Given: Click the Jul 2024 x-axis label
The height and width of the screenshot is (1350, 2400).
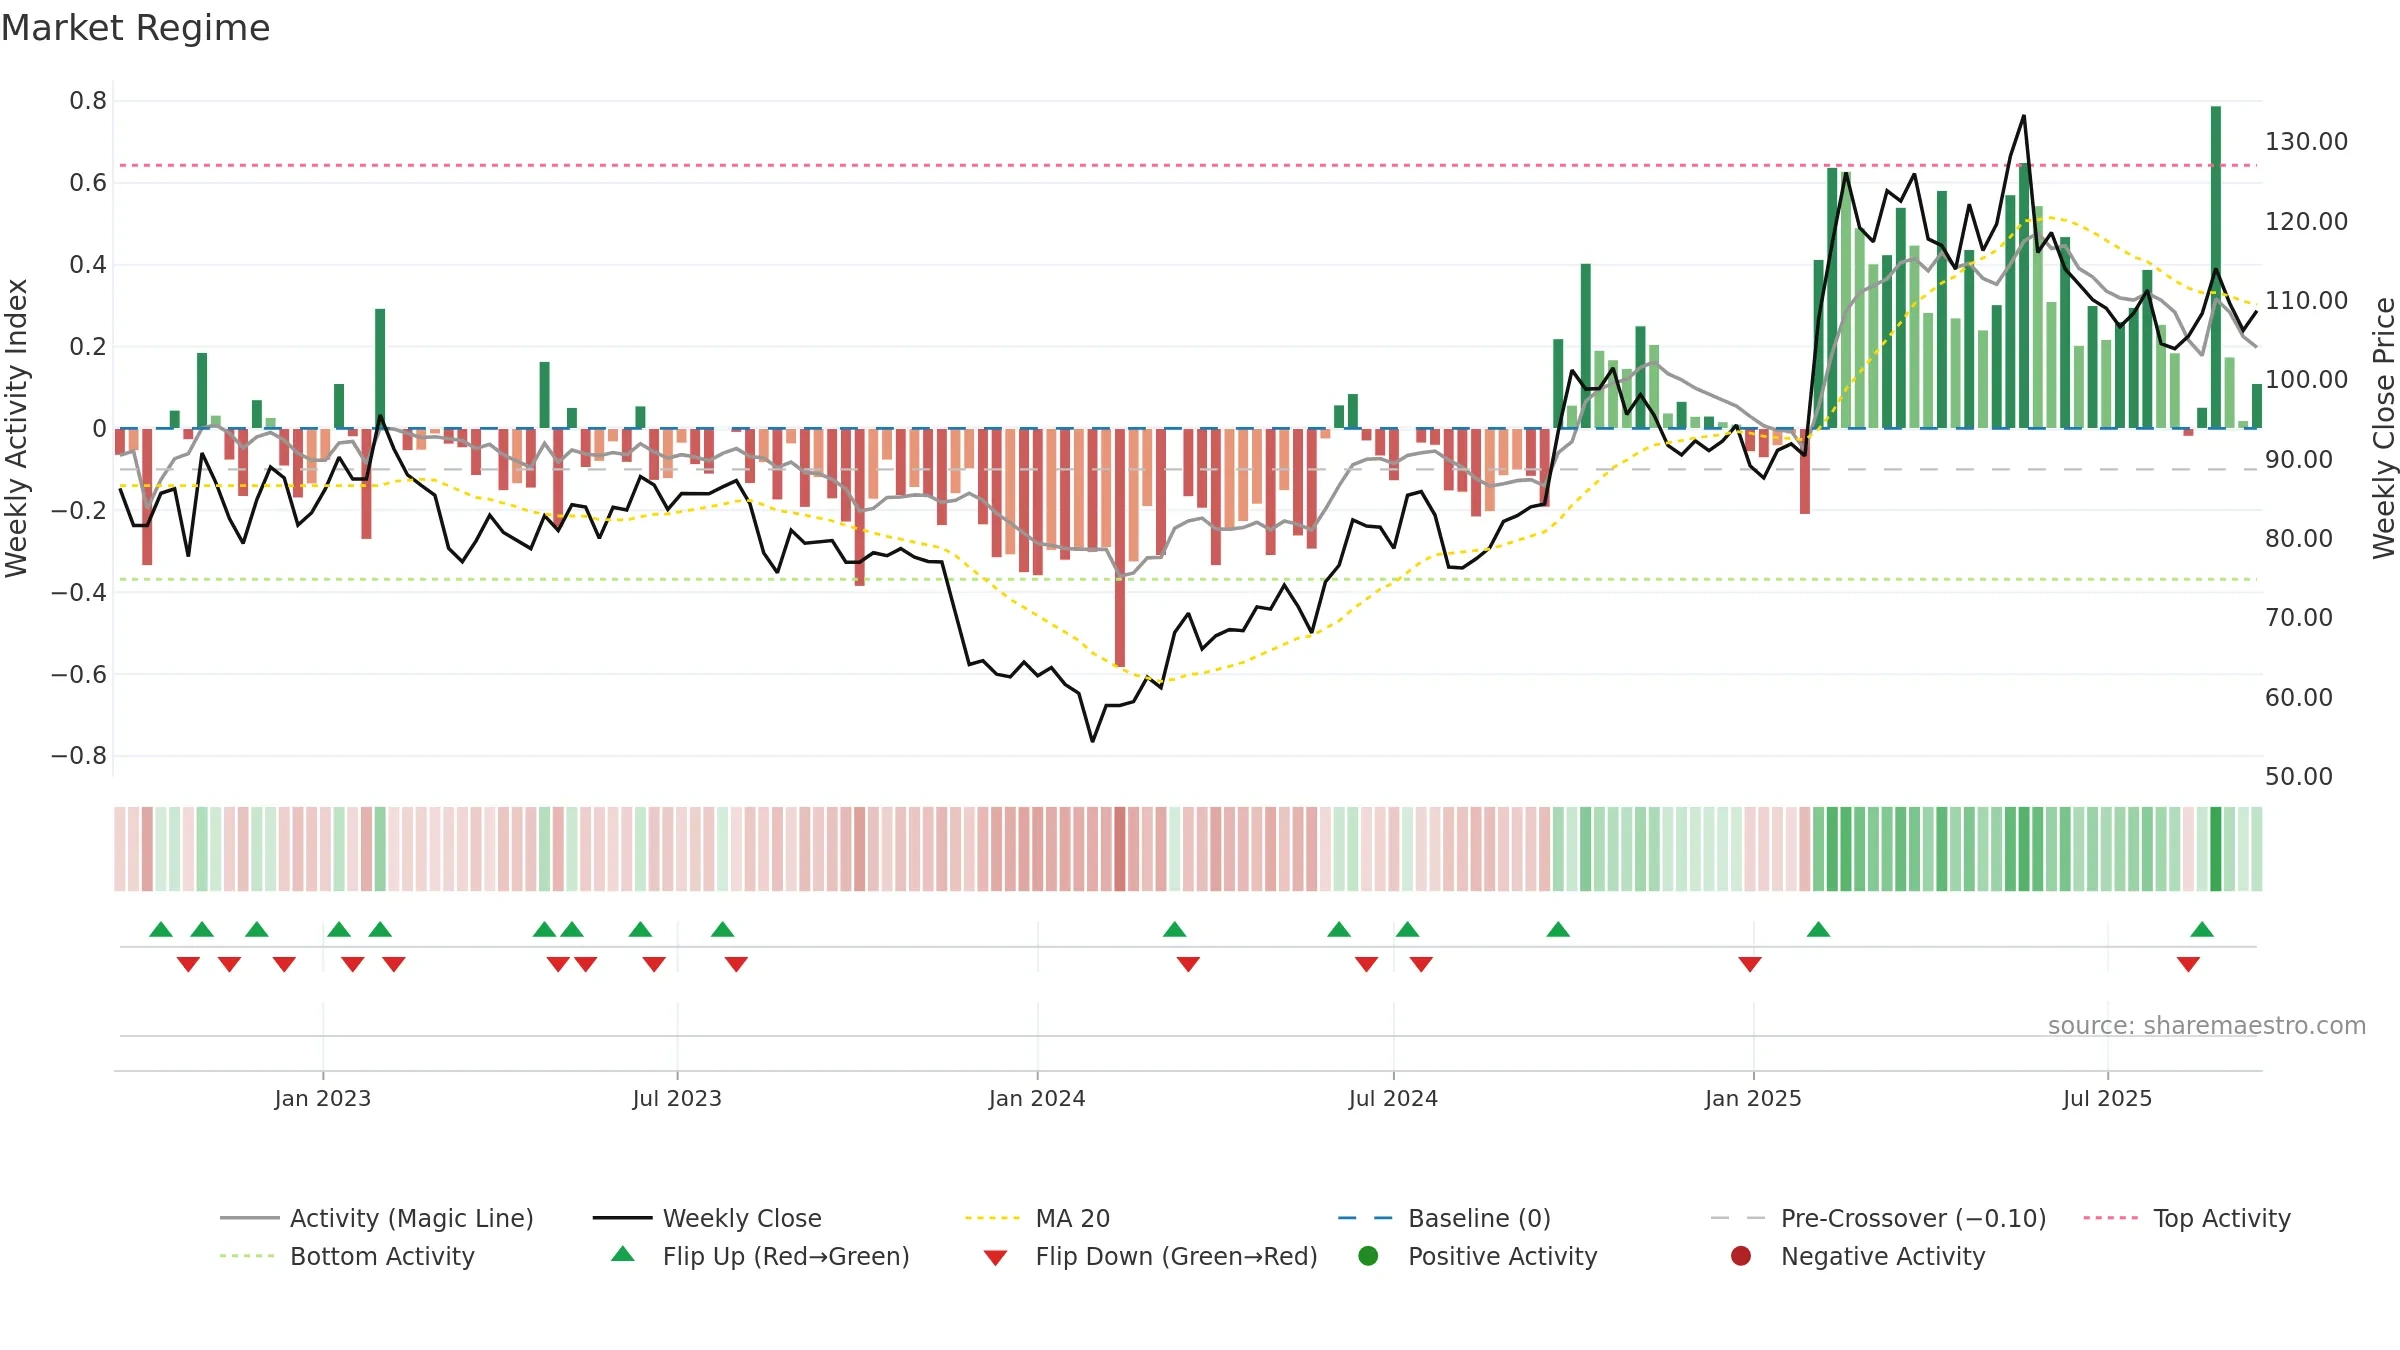Looking at the screenshot, I should (1393, 1098).
